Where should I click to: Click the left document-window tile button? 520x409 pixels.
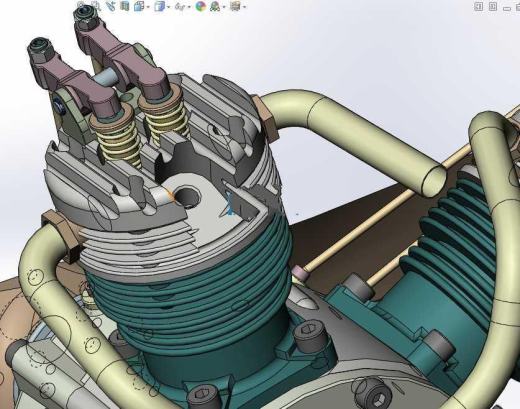pos(479,6)
